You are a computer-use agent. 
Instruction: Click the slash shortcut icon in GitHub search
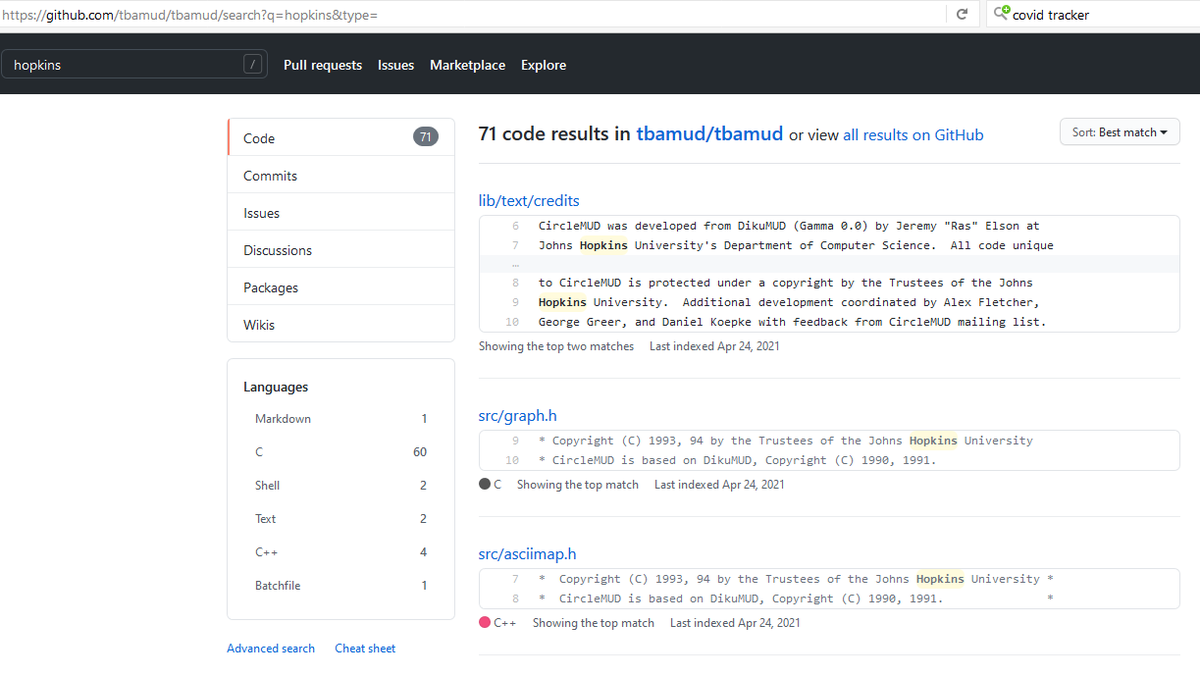pyautogui.click(x=254, y=64)
